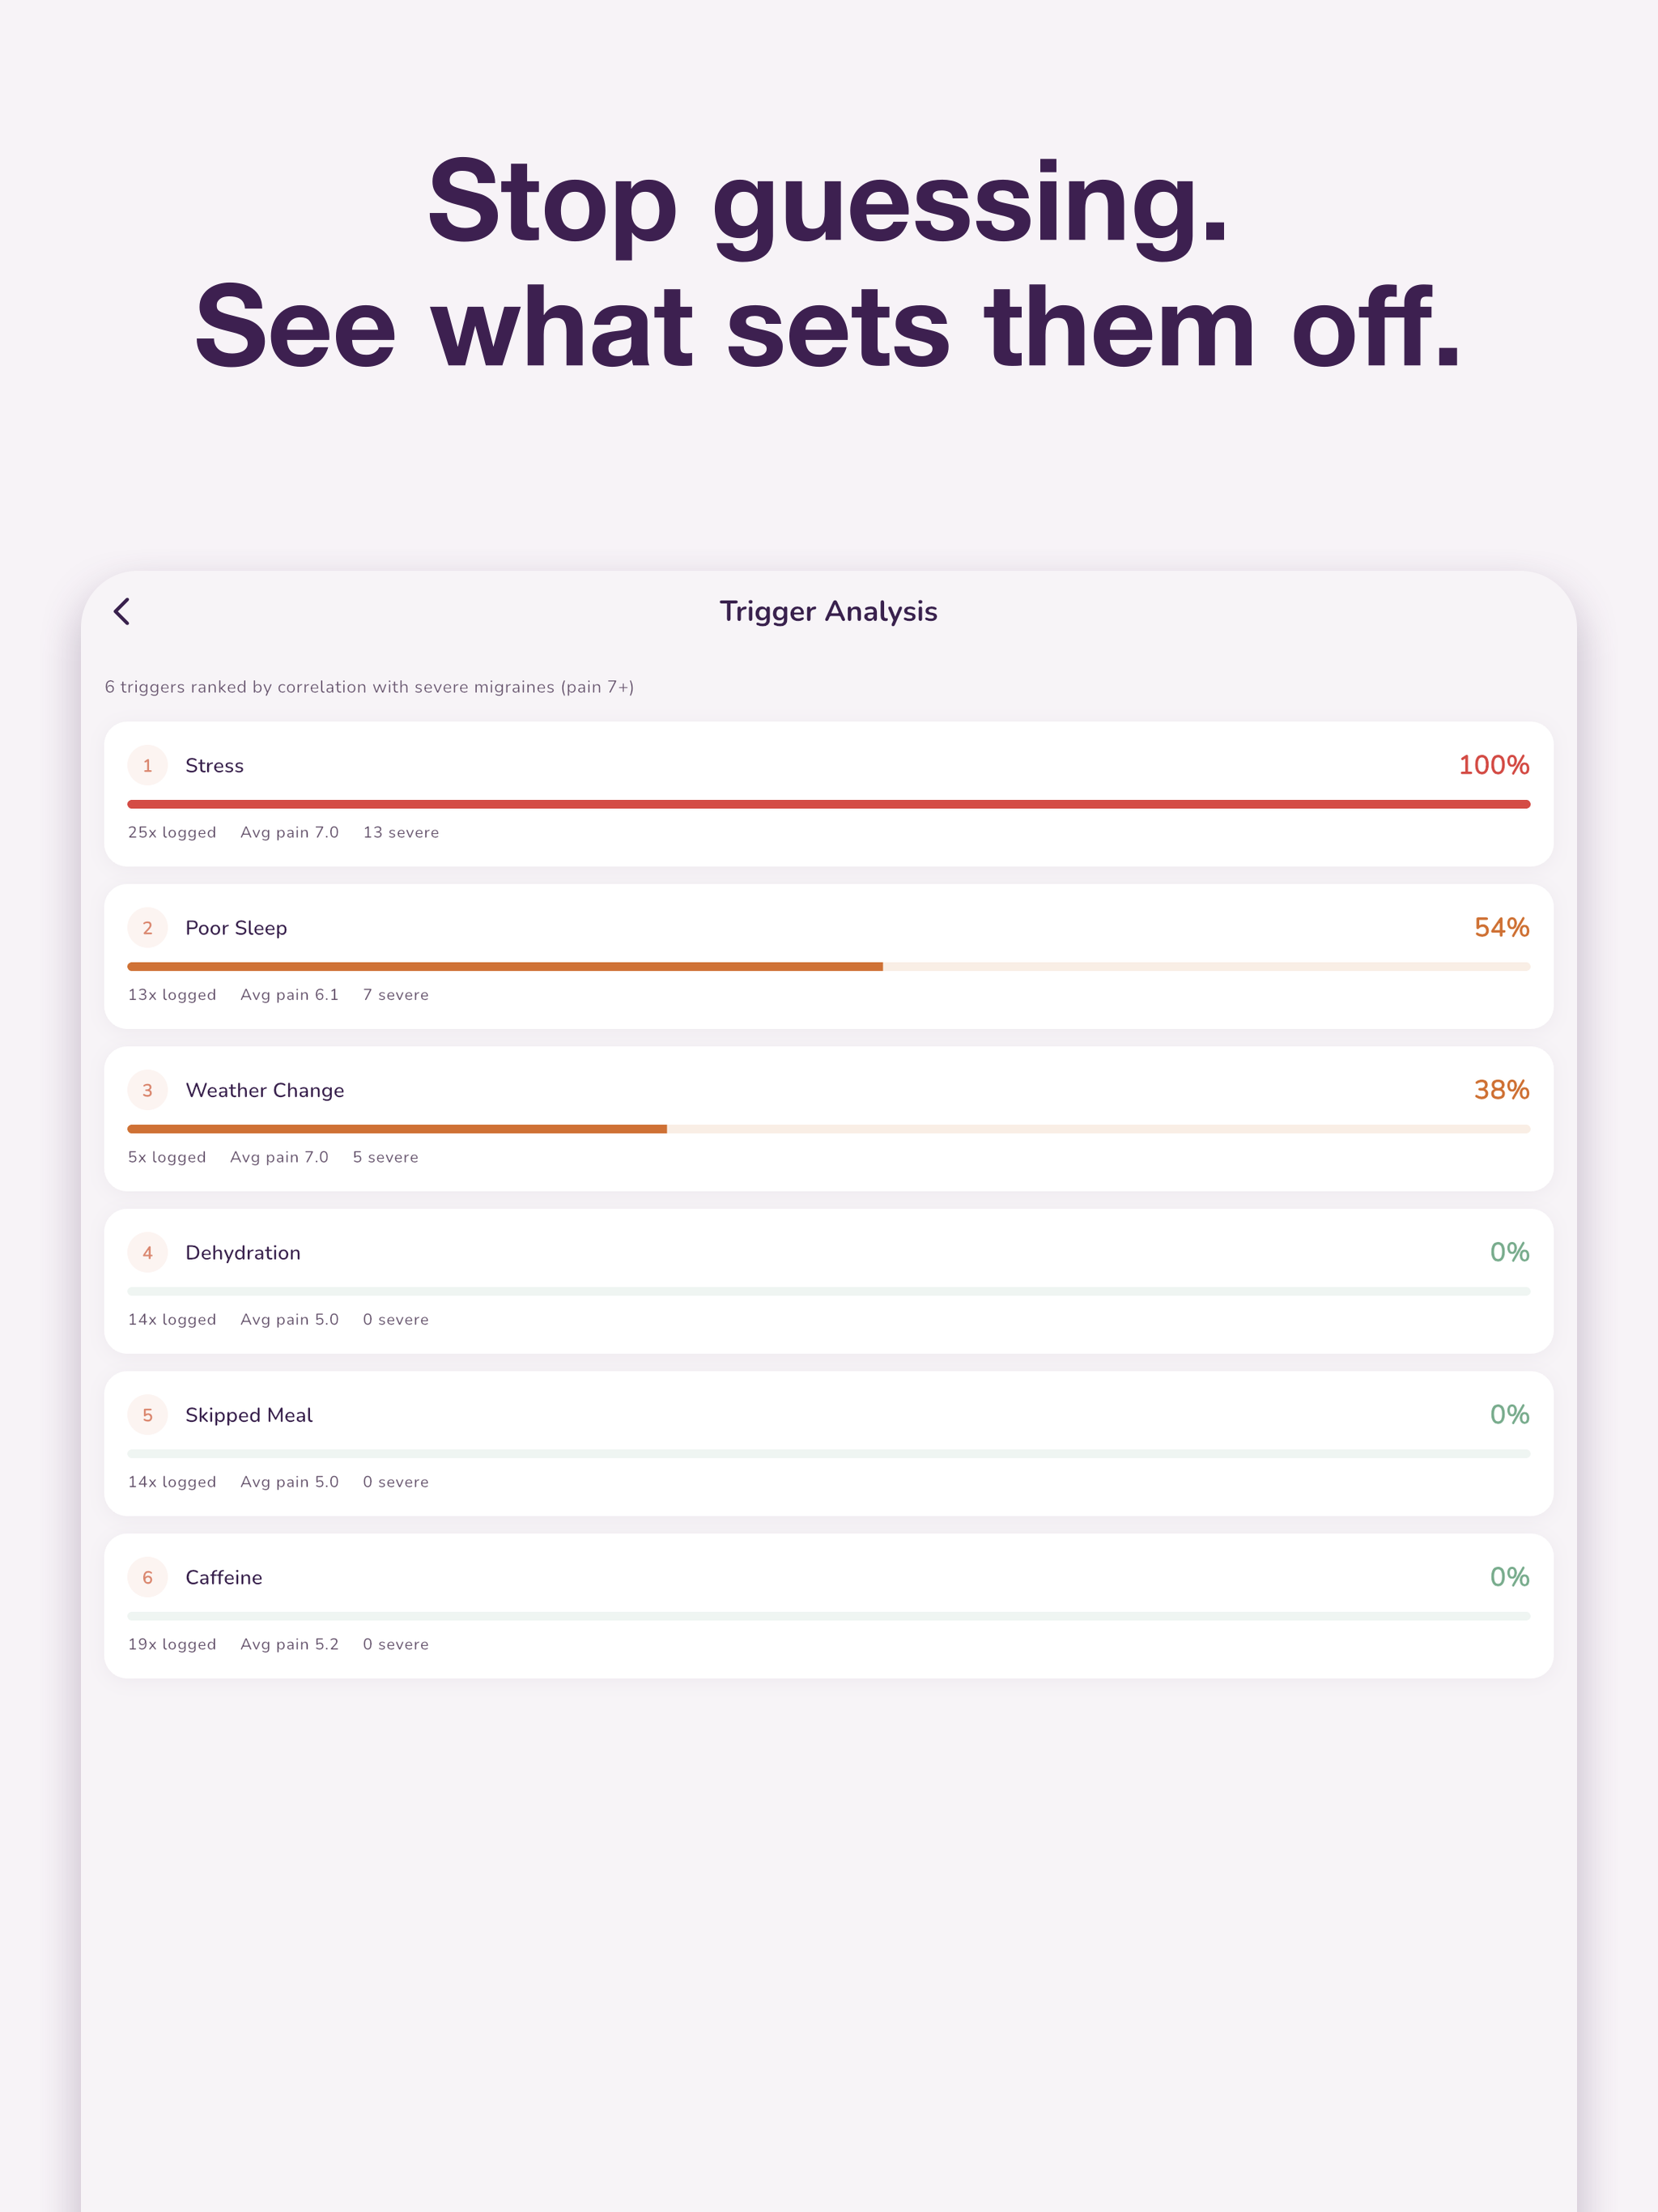Tap the rank 5 badge for Skipped Meal
The image size is (1658, 2212).
point(148,1415)
